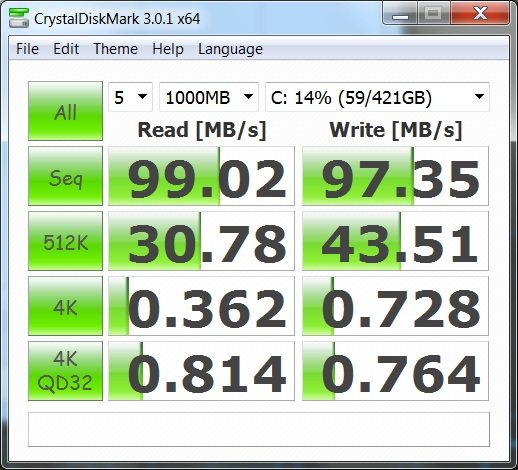Select the 4K write result 0.728

tap(395, 306)
